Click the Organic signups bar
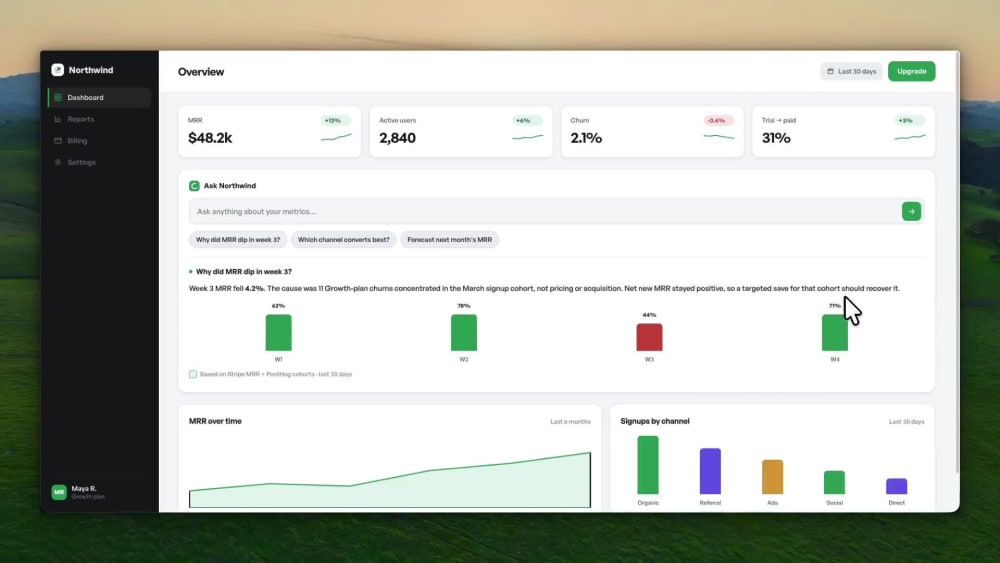The width and height of the screenshot is (1000, 563). coord(648,465)
